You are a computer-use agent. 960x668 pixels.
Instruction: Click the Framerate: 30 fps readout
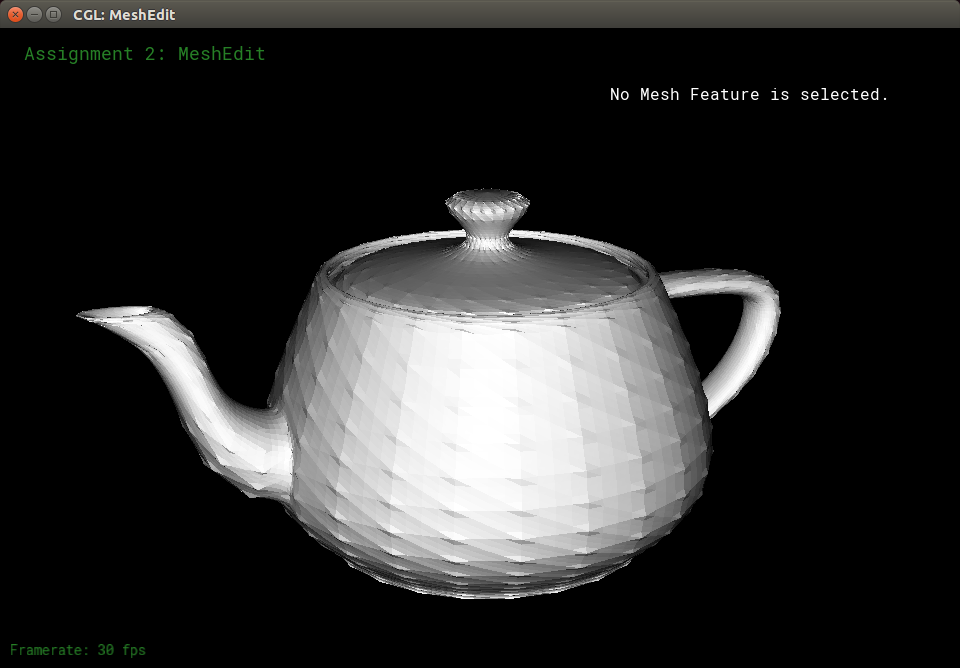click(78, 650)
